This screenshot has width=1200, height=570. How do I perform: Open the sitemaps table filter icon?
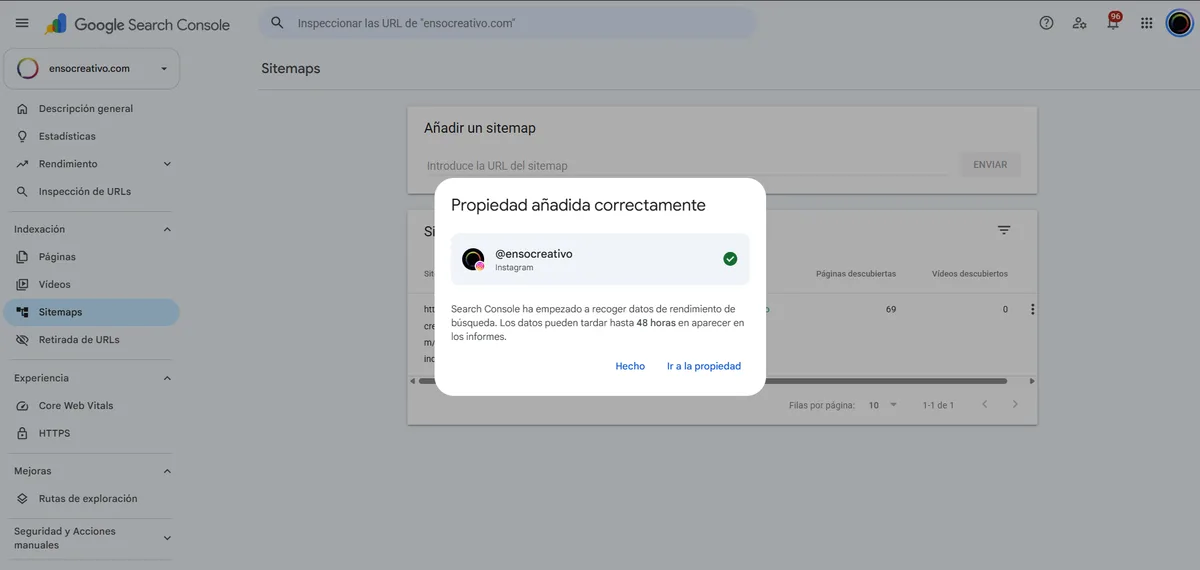pyautogui.click(x=1004, y=230)
